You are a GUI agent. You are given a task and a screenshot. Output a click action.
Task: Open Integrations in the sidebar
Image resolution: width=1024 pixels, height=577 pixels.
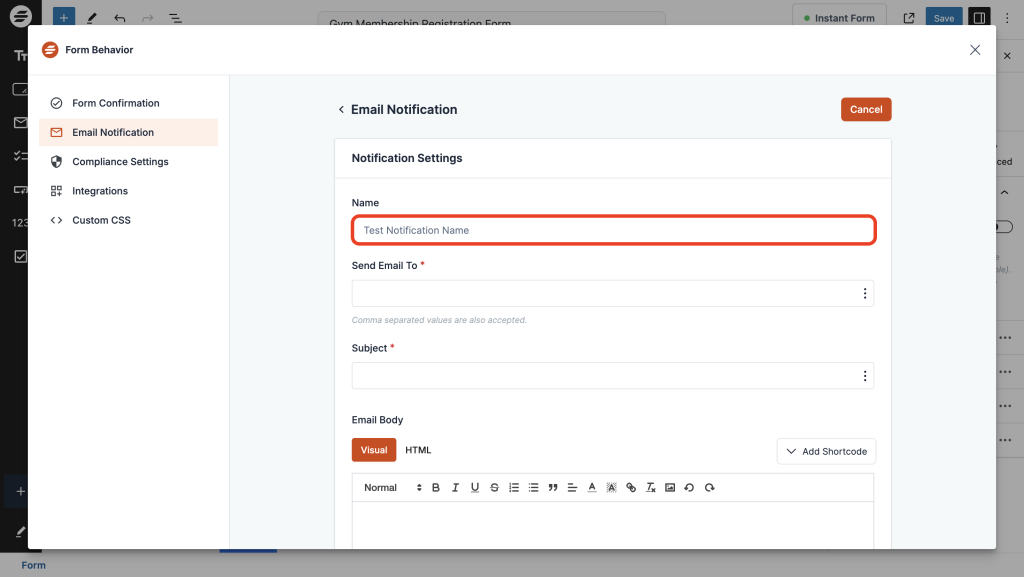(x=100, y=191)
